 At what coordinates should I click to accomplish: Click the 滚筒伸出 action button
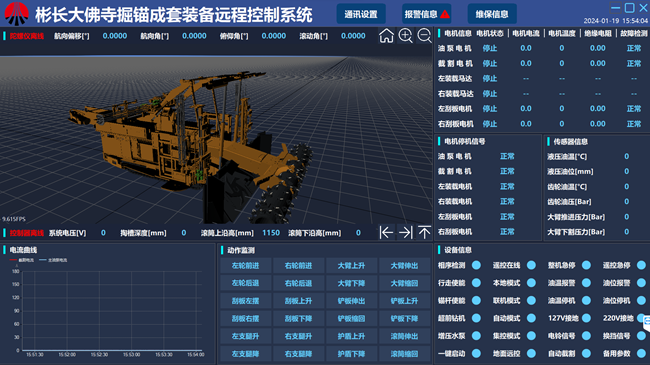(404, 336)
